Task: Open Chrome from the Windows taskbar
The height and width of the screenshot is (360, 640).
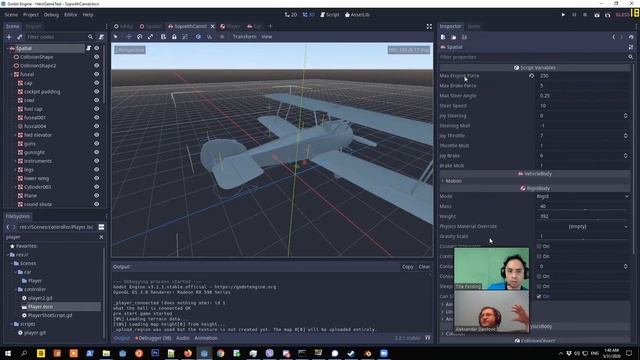Action: click(x=220, y=353)
